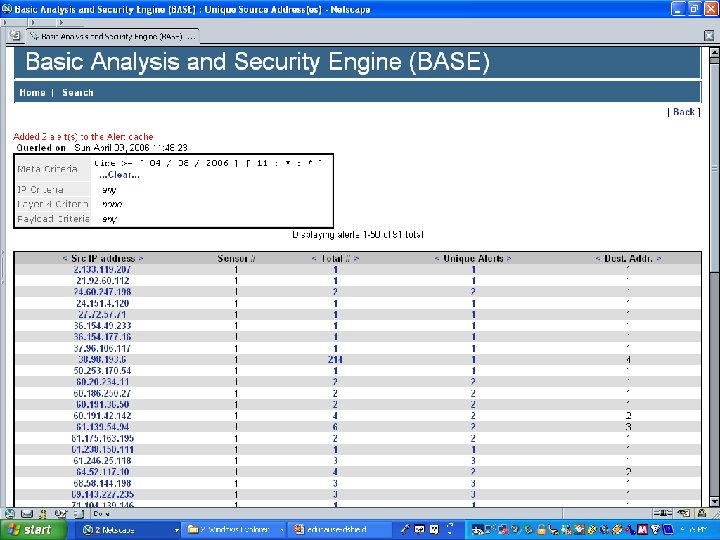Open Mail from the status bar envelope icon
720x540 pixels.
point(27,513)
